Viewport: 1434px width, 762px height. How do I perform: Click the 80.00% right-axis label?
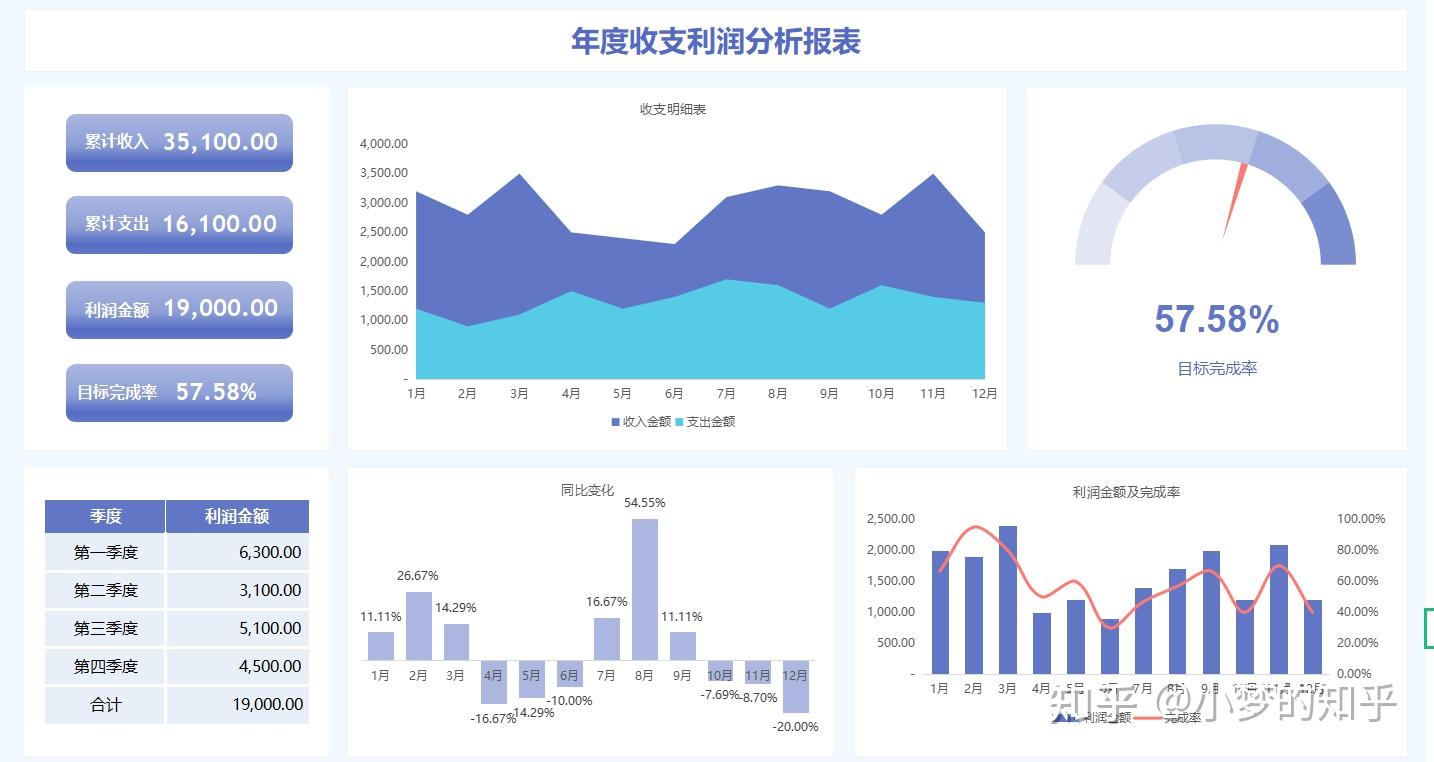coord(1357,549)
